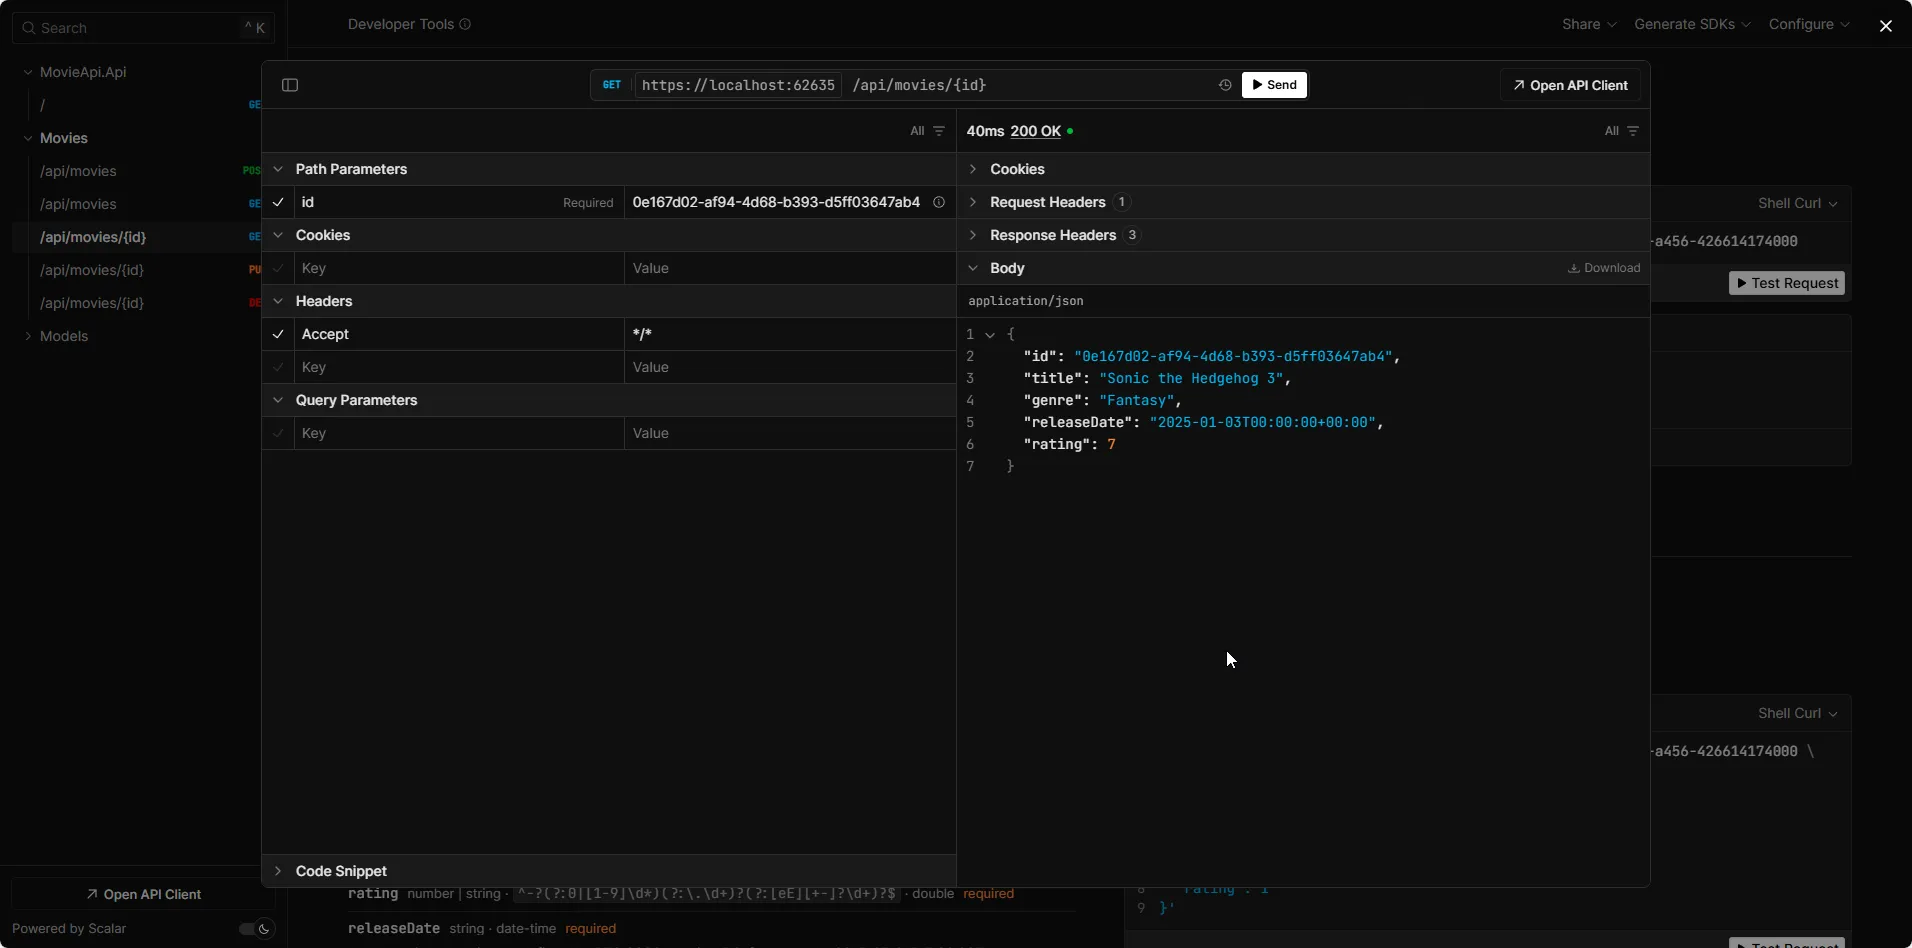Toggle the dark mode switch near Powered by Scalar
The height and width of the screenshot is (948, 1912).
(x=252, y=928)
